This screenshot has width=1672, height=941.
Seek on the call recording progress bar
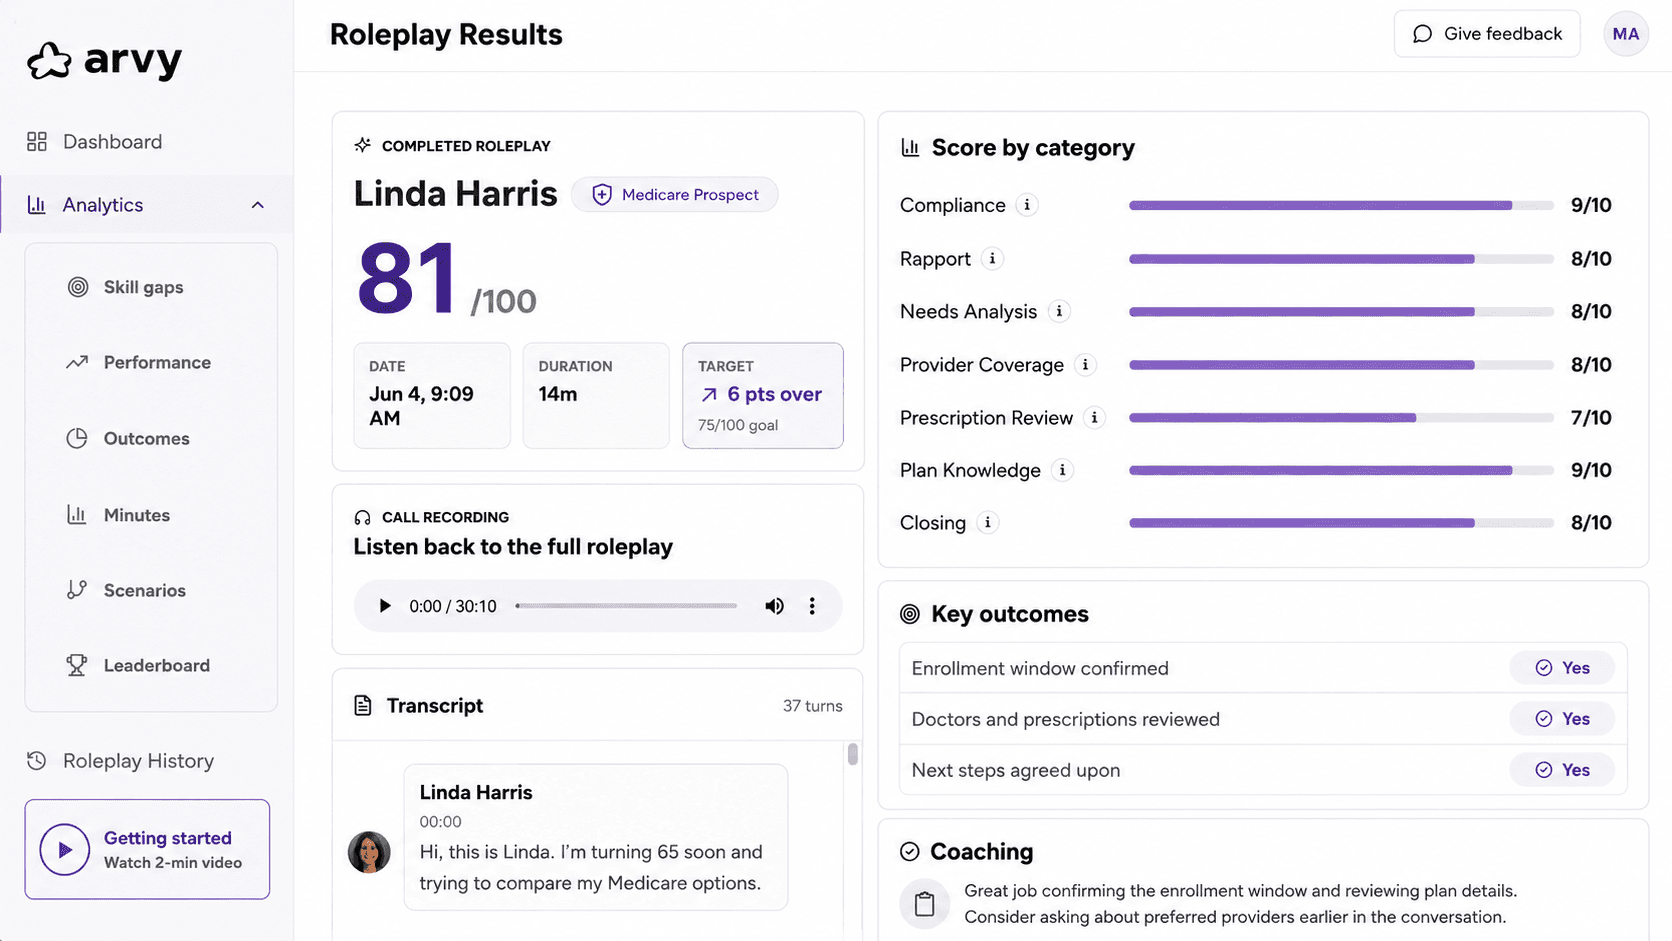pyautogui.click(x=627, y=606)
